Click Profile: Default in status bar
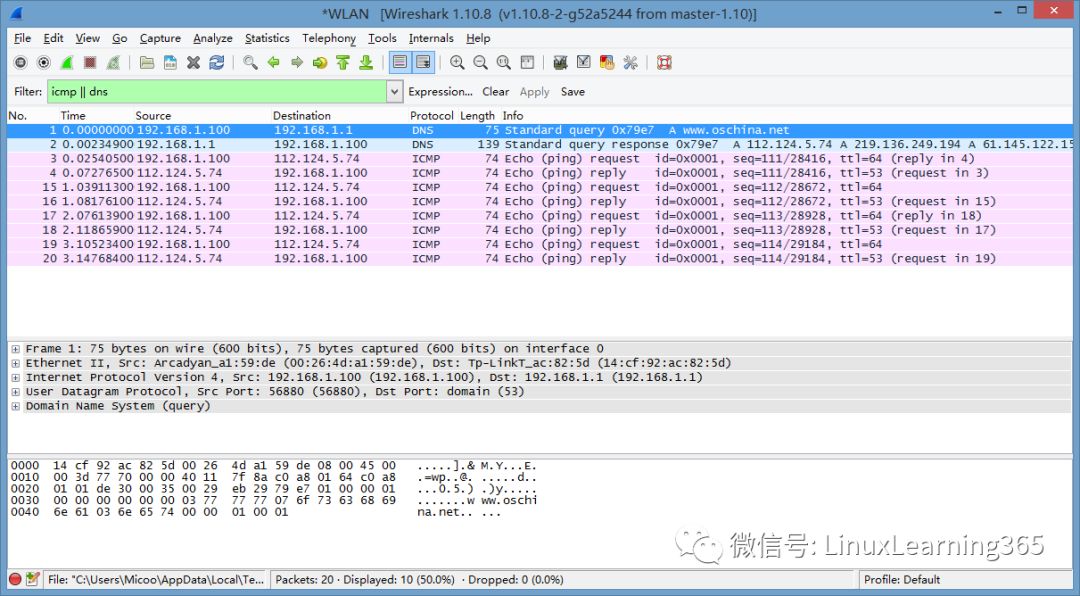Screen dimensions: 1080x596 (x=902, y=579)
